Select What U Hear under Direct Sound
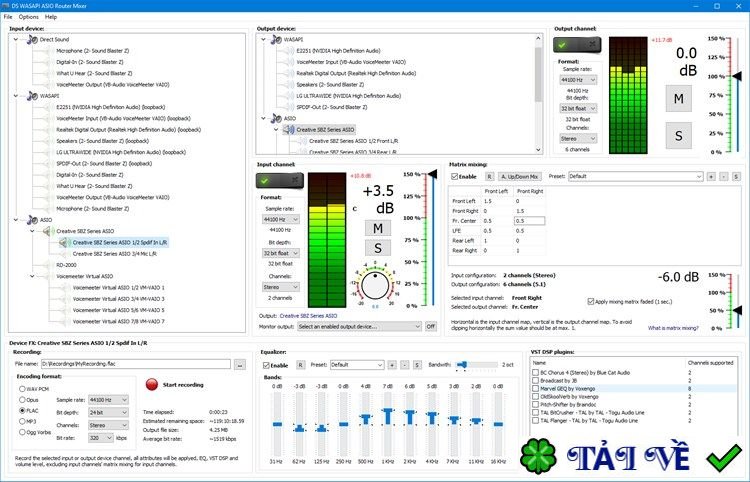The image size is (750, 482). coord(94,73)
